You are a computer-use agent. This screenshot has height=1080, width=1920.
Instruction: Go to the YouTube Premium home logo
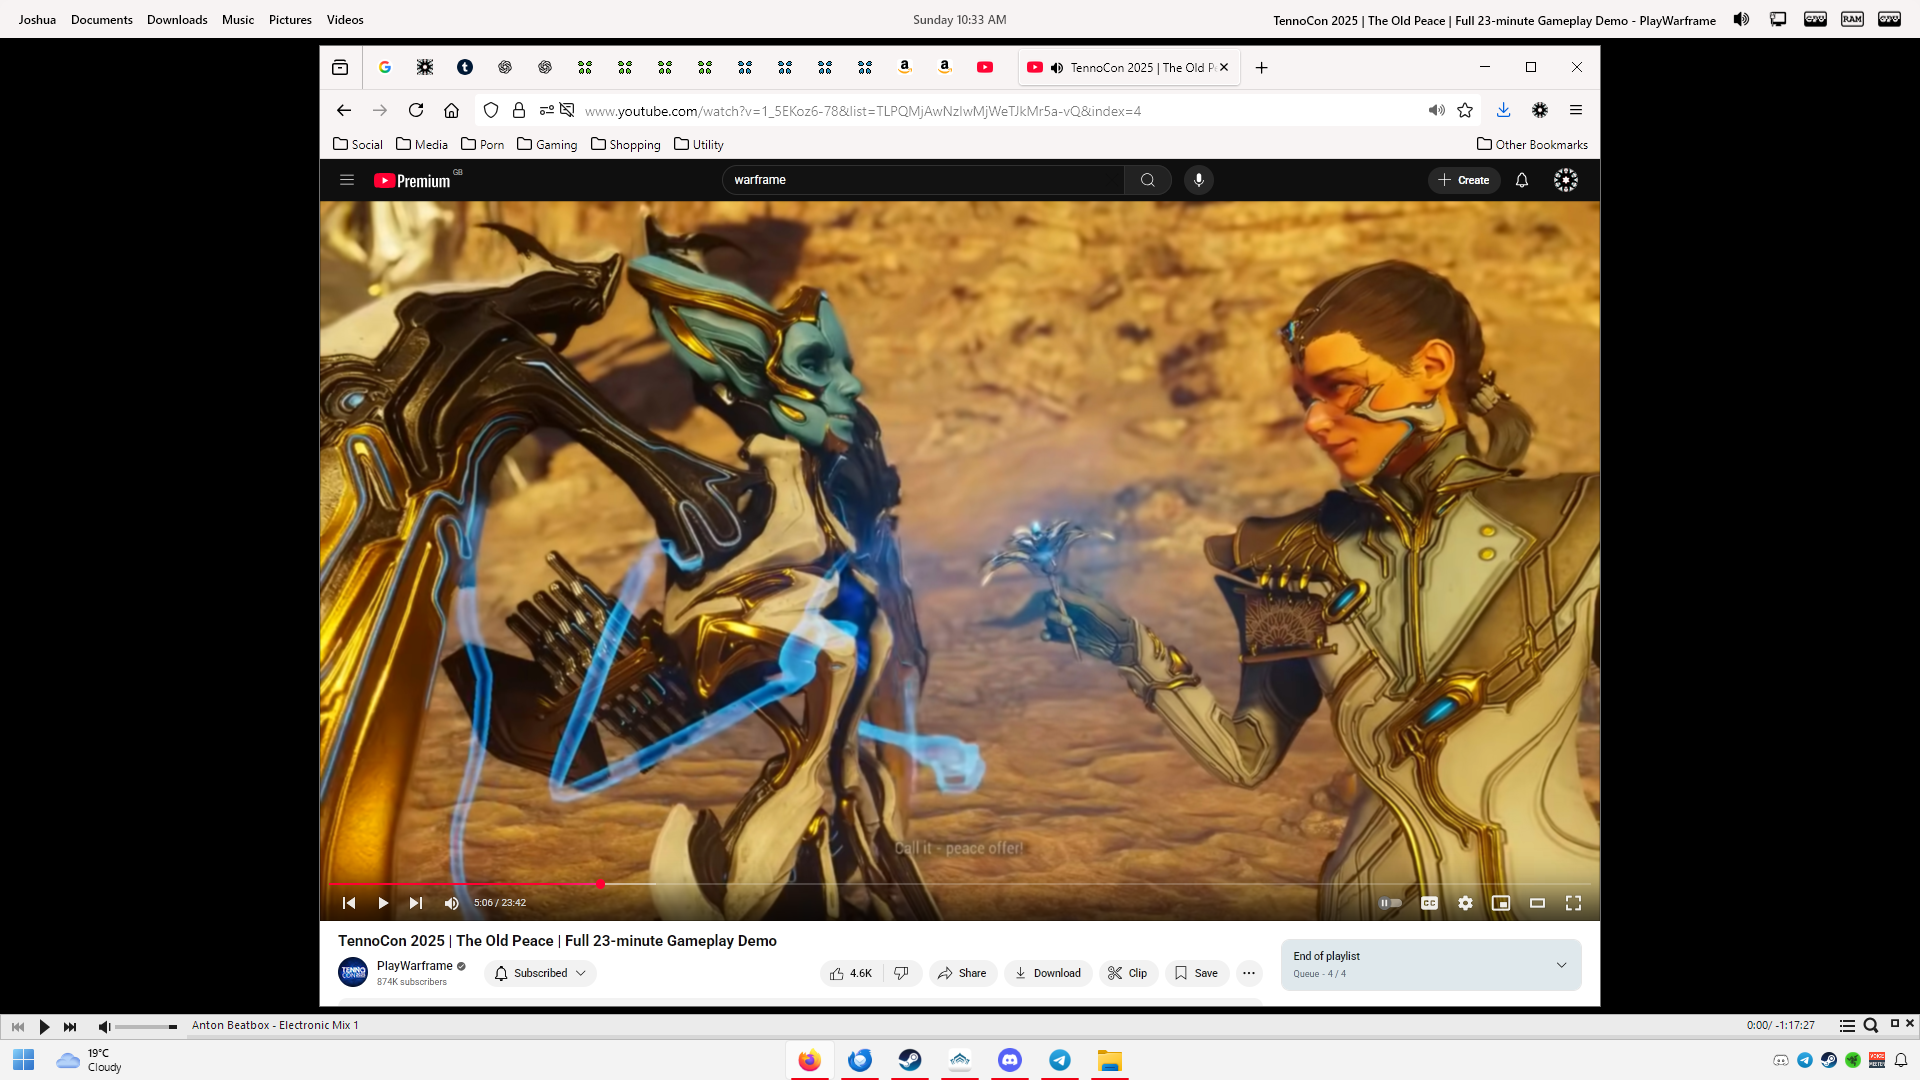(x=413, y=180)
